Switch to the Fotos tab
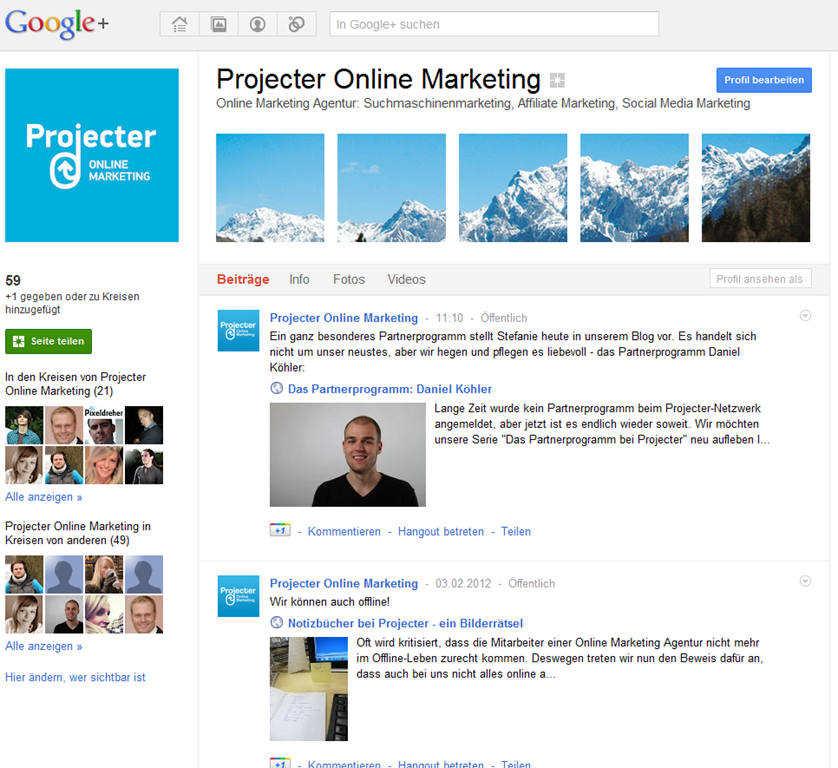838x768 pixels. (349, 280)
